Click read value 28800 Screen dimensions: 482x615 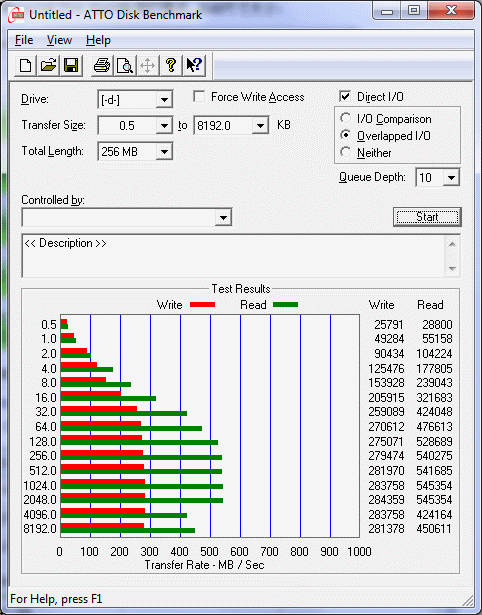coord(437,325)
